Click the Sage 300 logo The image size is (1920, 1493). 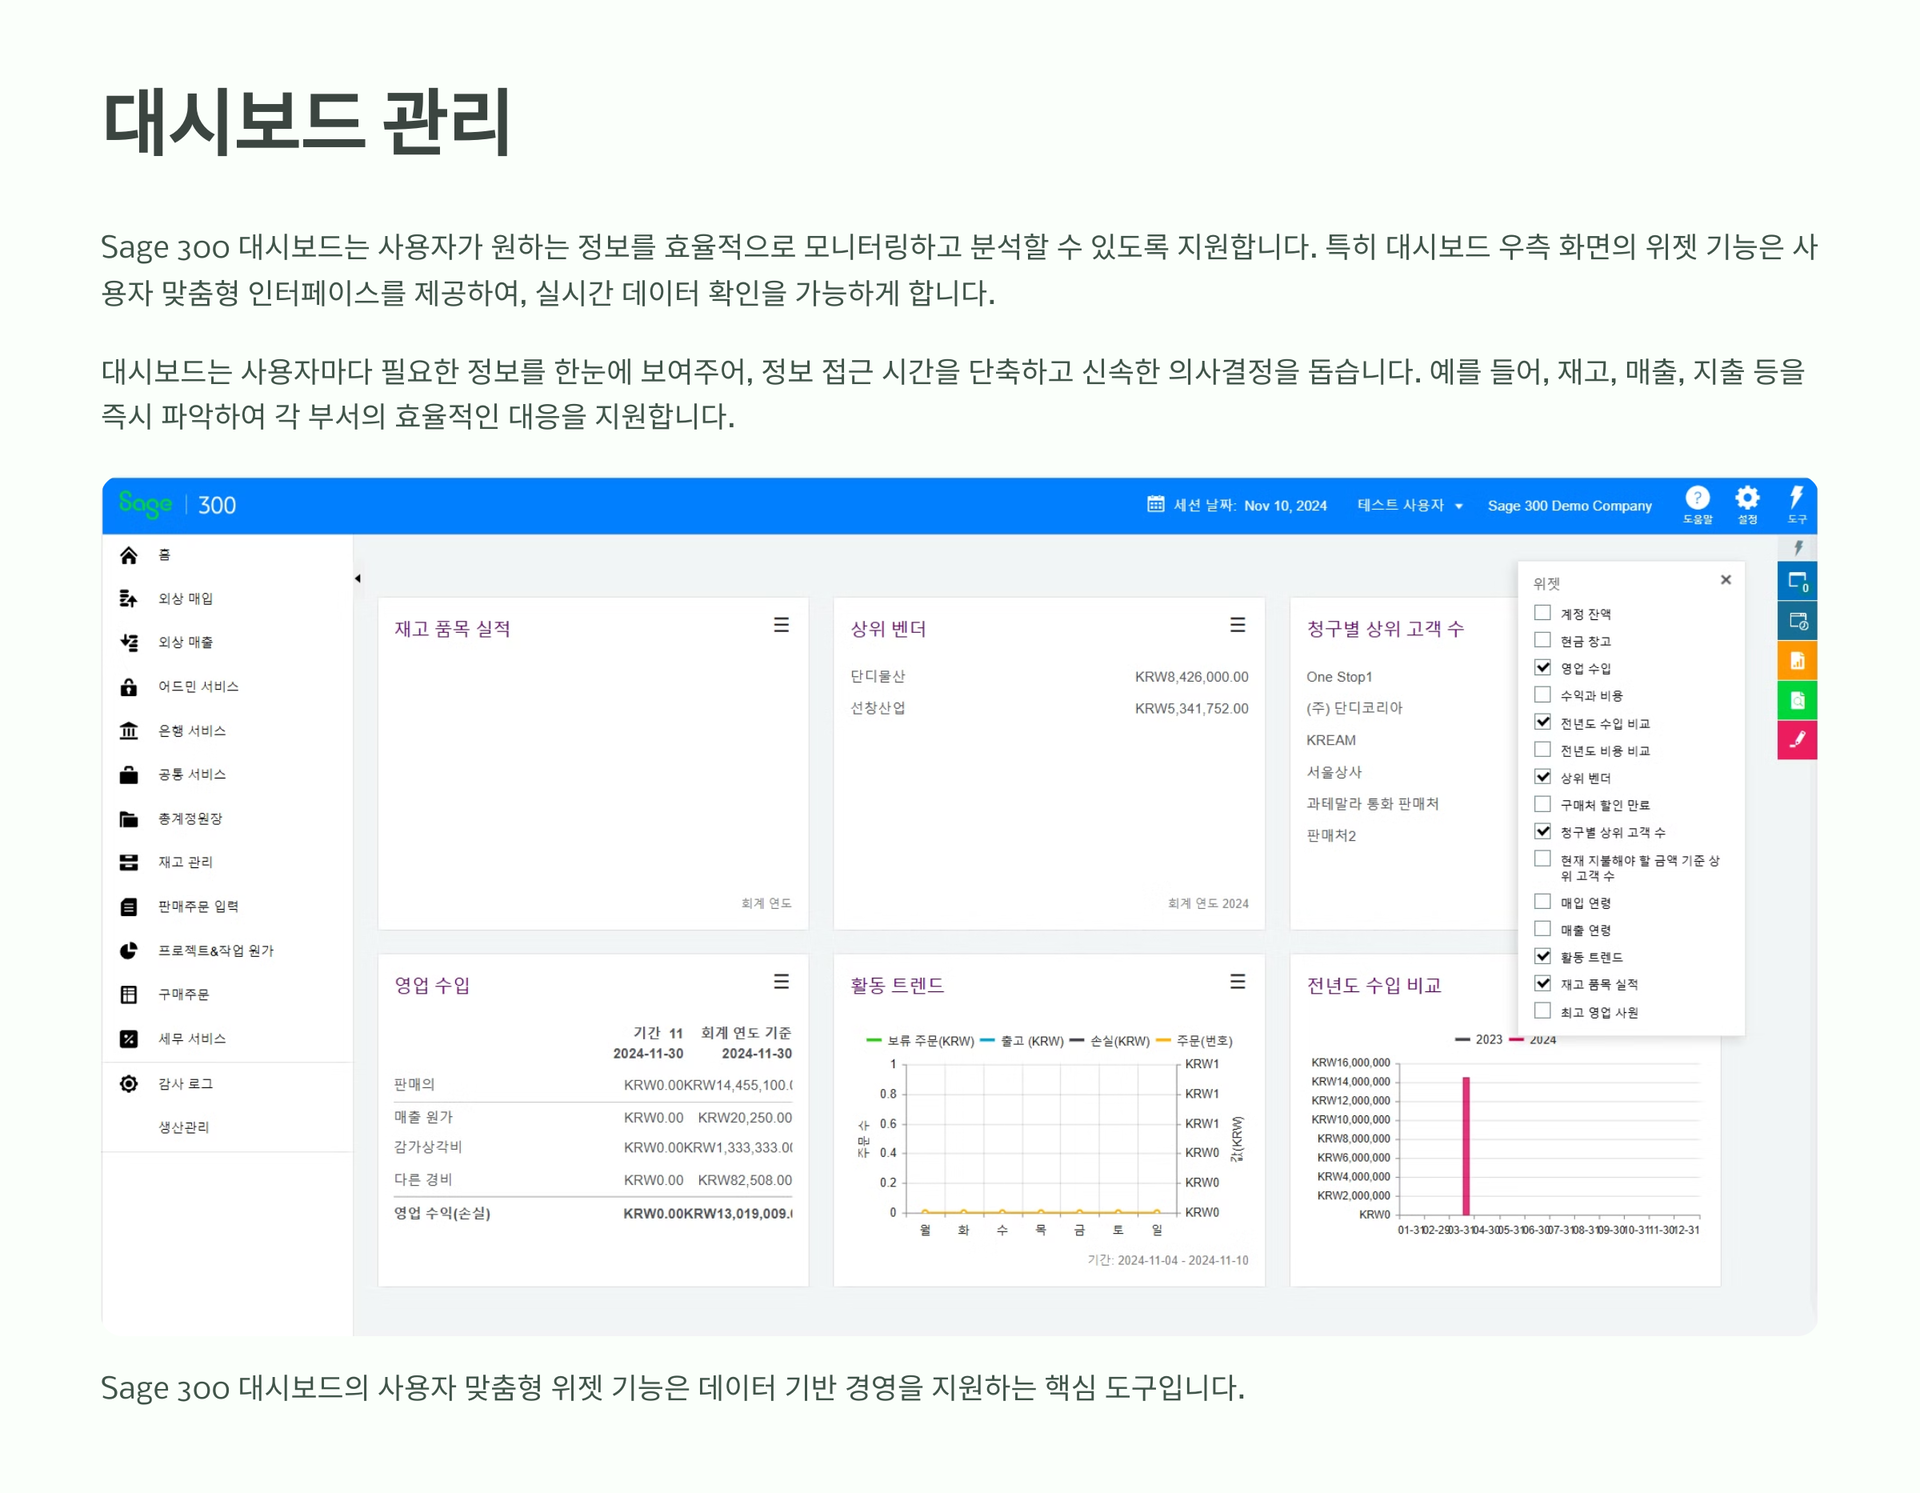click(177, 505)
